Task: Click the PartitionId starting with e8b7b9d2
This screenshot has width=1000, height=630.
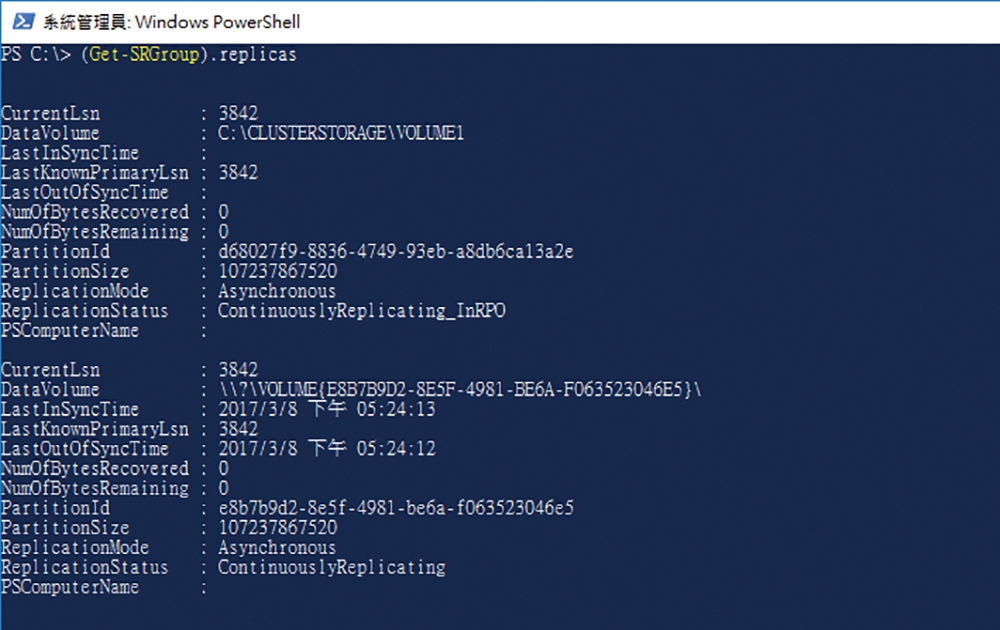Action: (396, 508)
